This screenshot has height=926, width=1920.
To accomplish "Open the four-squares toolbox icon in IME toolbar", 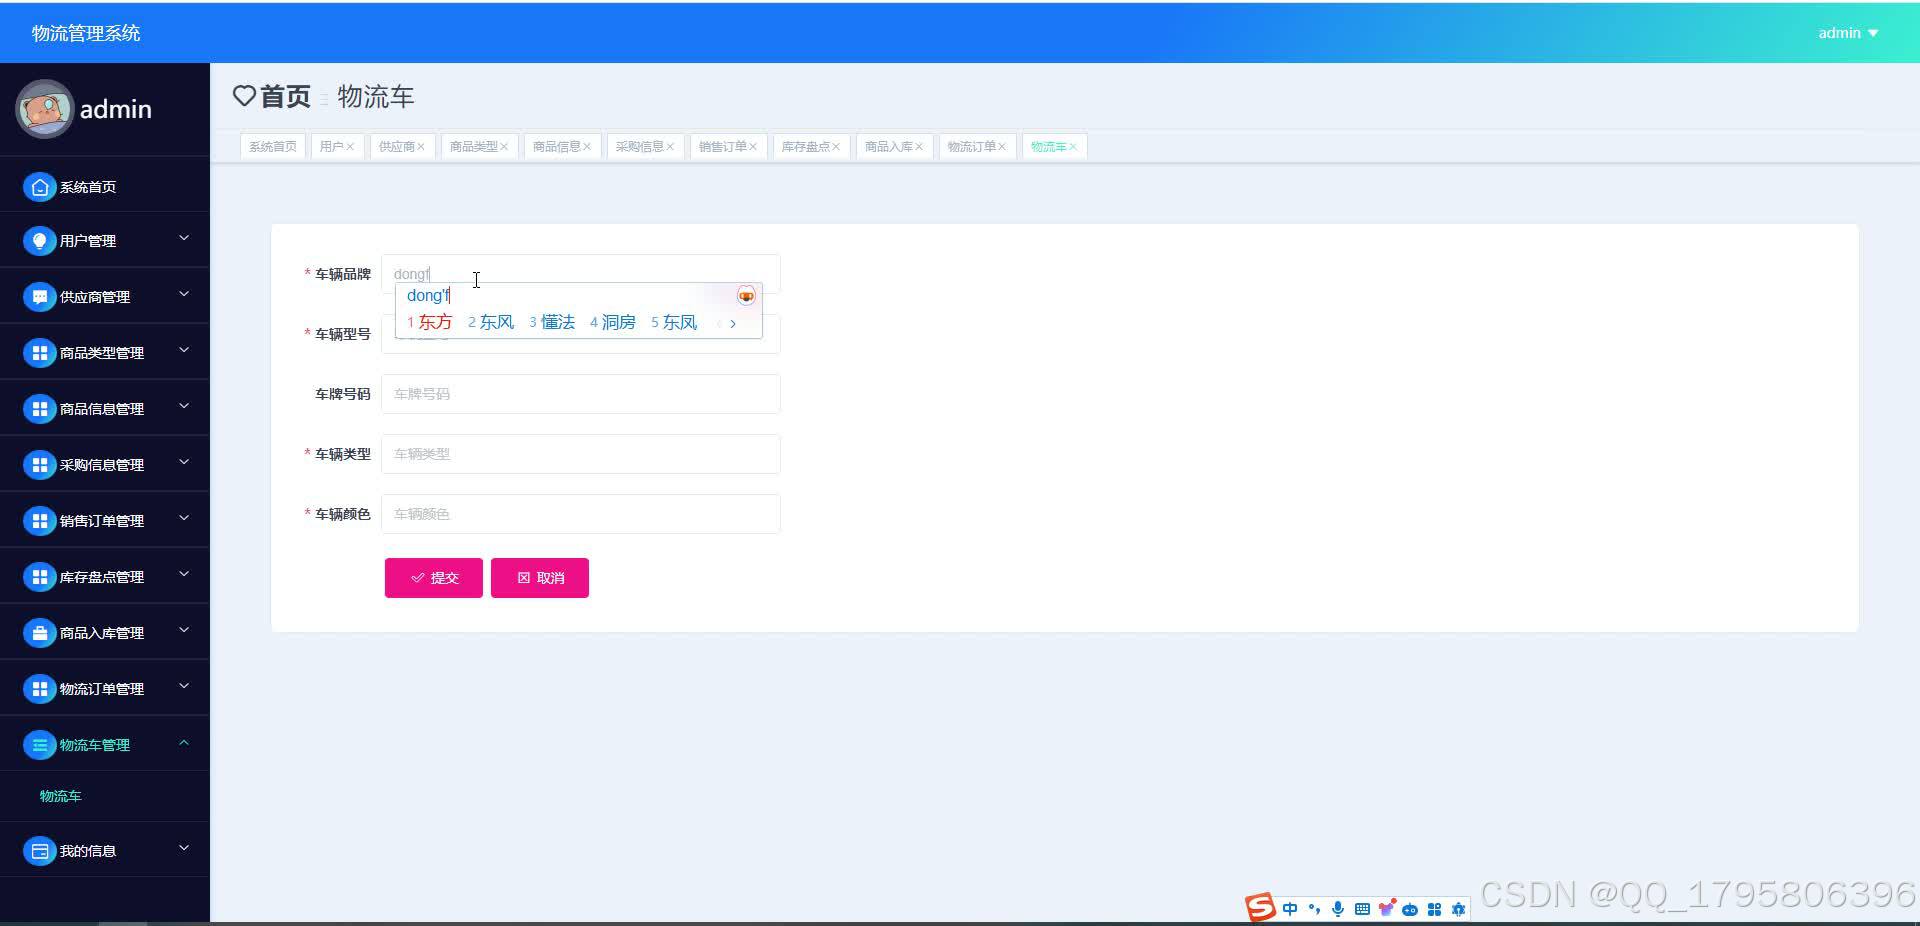I will point(1434,909).
